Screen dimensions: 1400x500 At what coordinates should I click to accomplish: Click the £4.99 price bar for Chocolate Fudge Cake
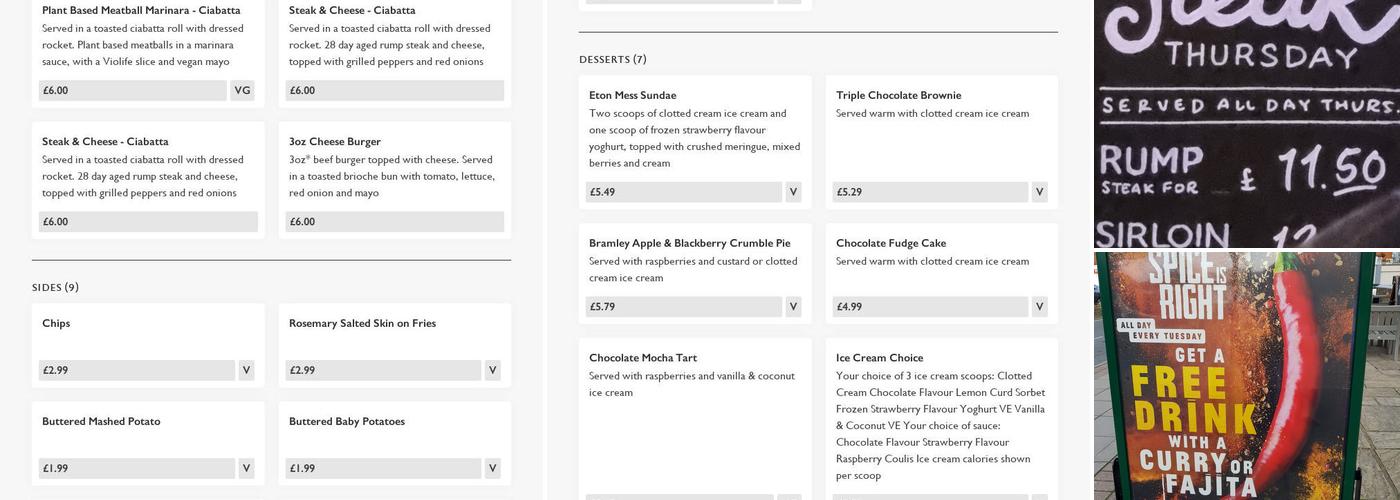click(x=930, y=308)
